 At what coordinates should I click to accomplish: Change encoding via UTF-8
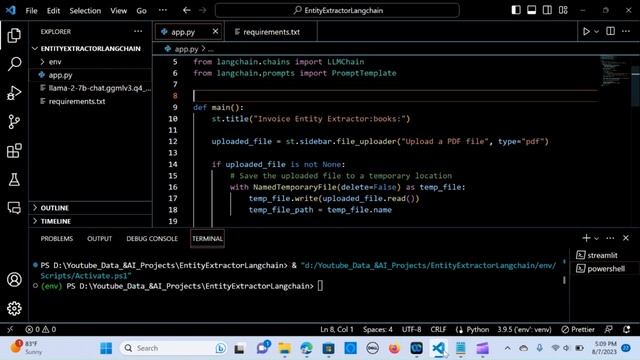[411, 329]
